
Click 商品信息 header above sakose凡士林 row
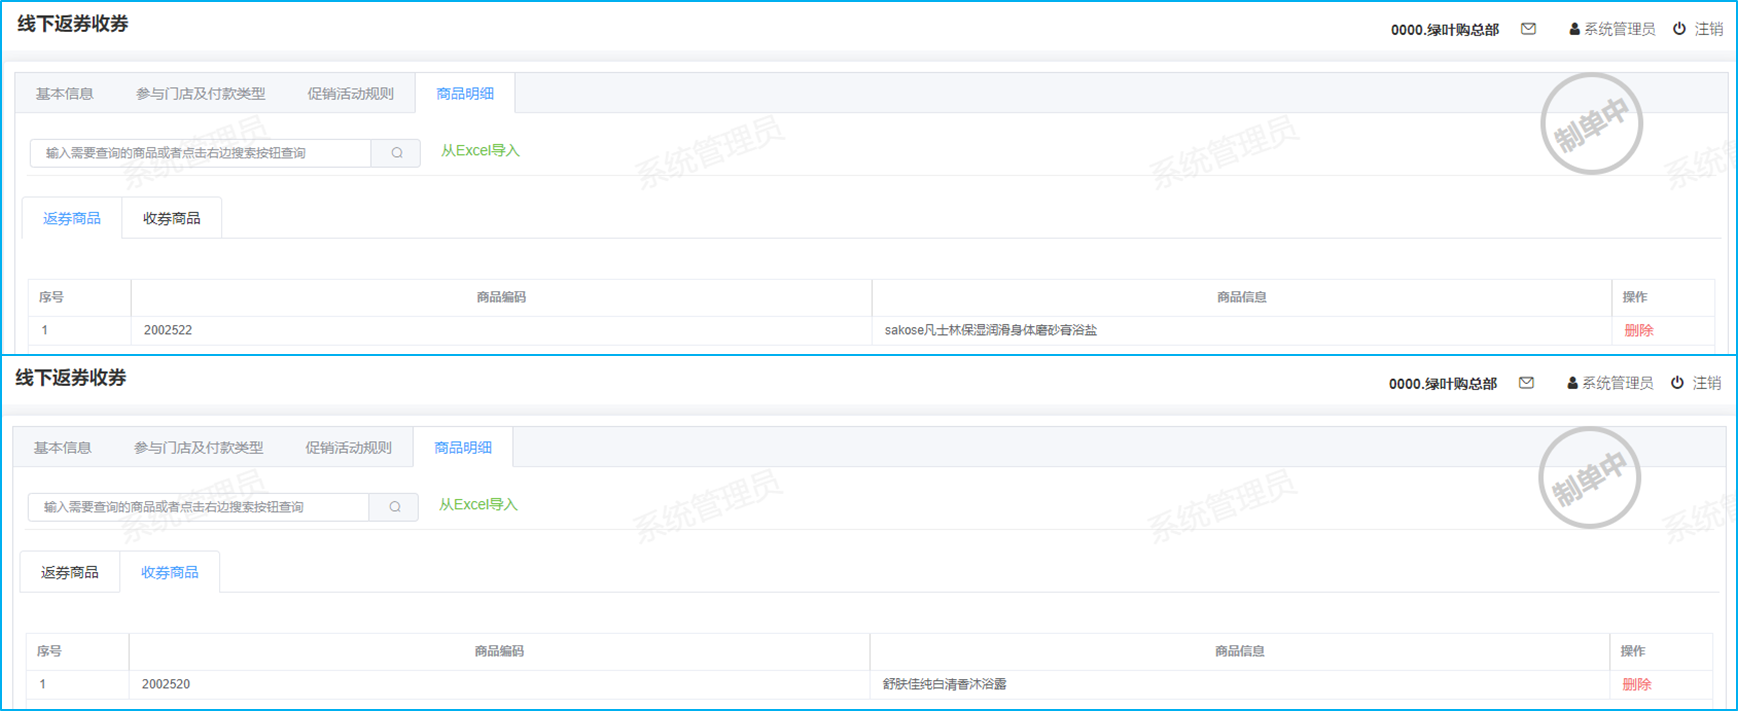point(1242,297)
